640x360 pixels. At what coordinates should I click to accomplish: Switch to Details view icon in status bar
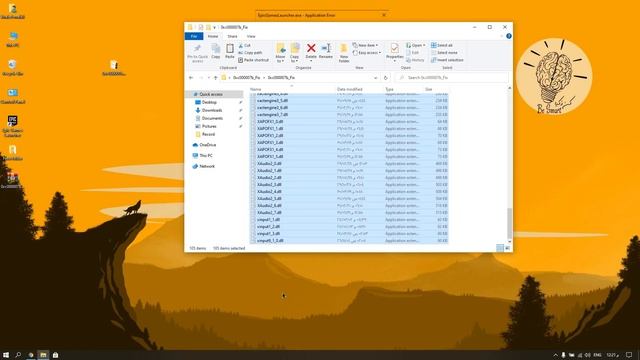500,248
